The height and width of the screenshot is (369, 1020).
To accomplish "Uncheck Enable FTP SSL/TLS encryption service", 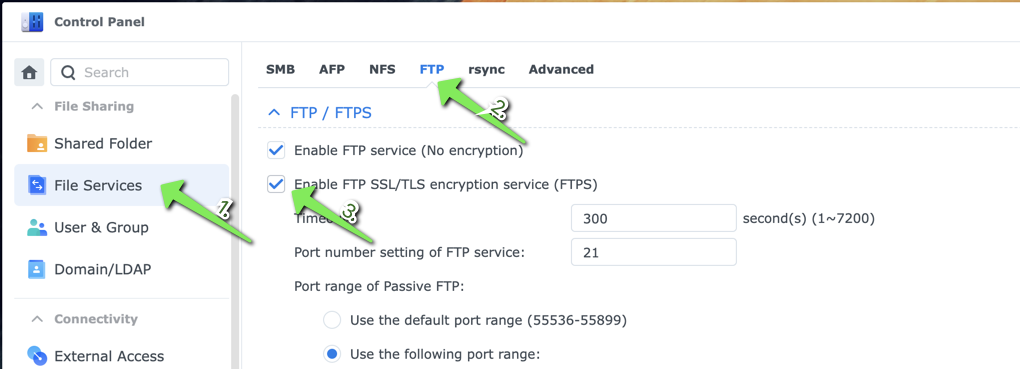I will click(x=276, y=185).
